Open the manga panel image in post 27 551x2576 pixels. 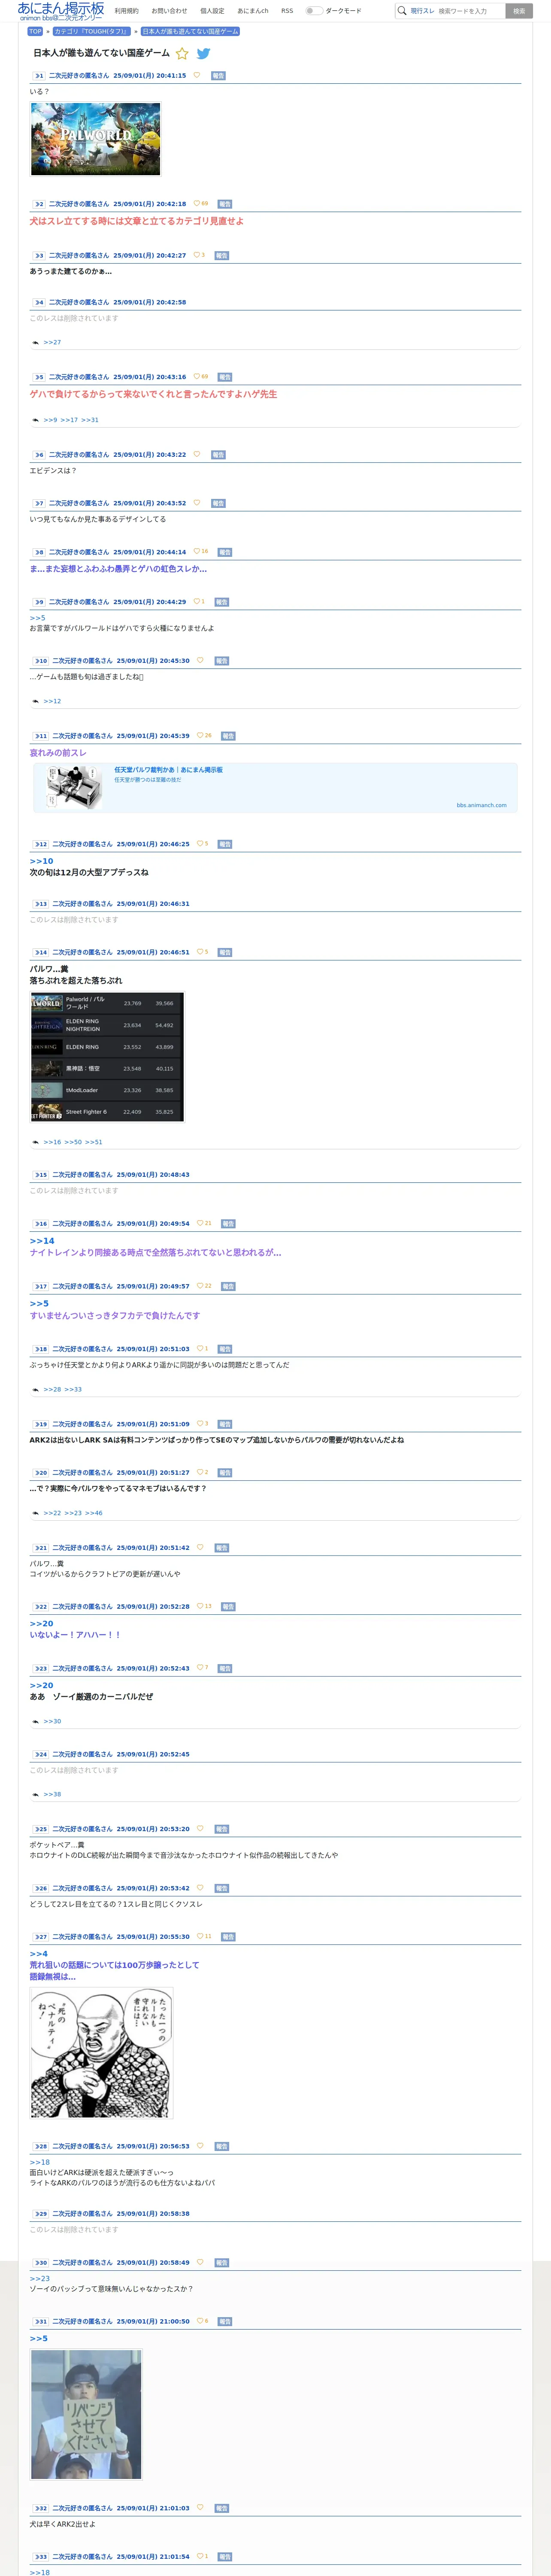pyautogui.click(x=101, y=2053)
